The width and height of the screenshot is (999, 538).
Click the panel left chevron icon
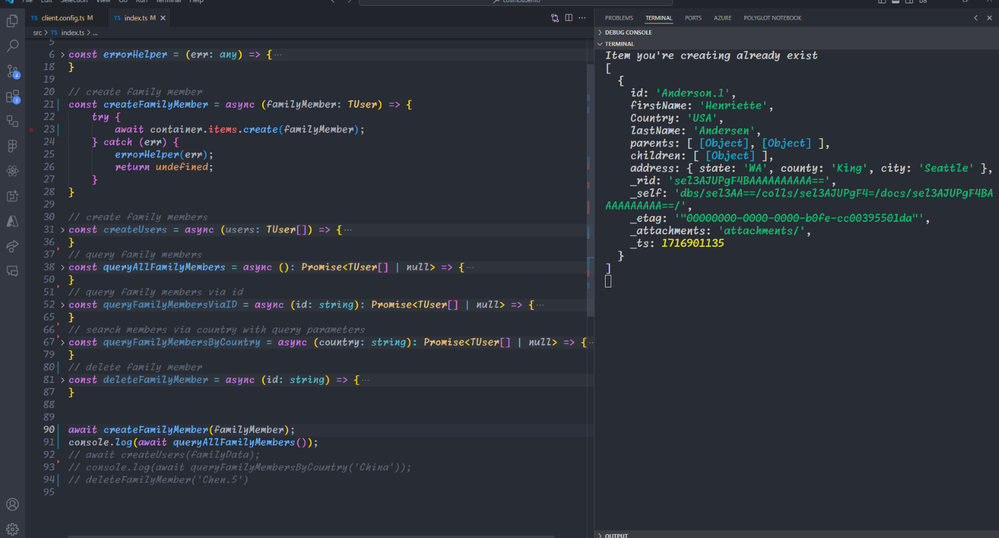(975, 18)
